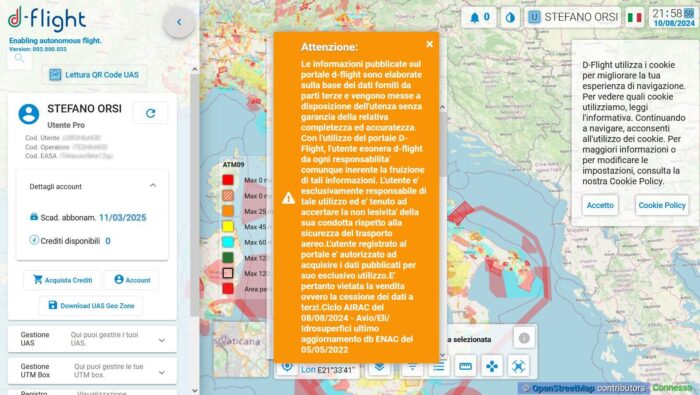Open the STEFANO ORSI user menu in header
700x395 pixels.
[x=573, y=17]
